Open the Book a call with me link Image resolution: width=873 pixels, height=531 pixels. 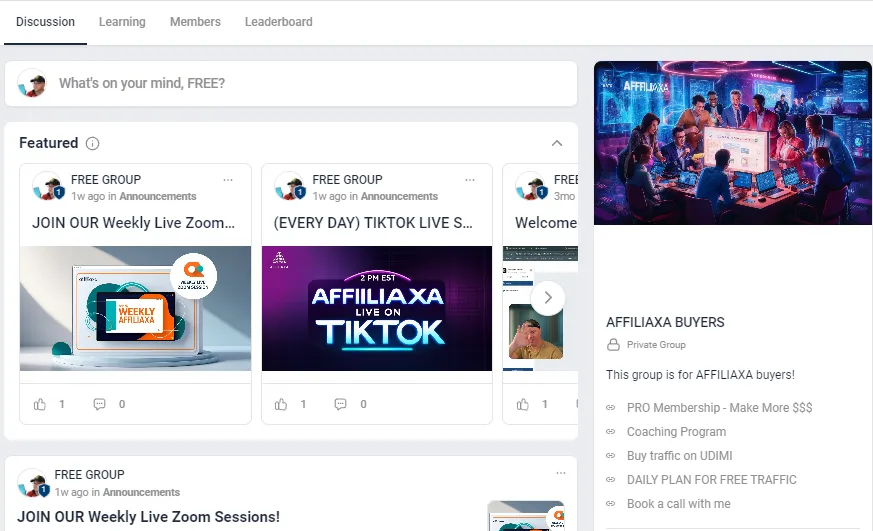tap(679, 504)
